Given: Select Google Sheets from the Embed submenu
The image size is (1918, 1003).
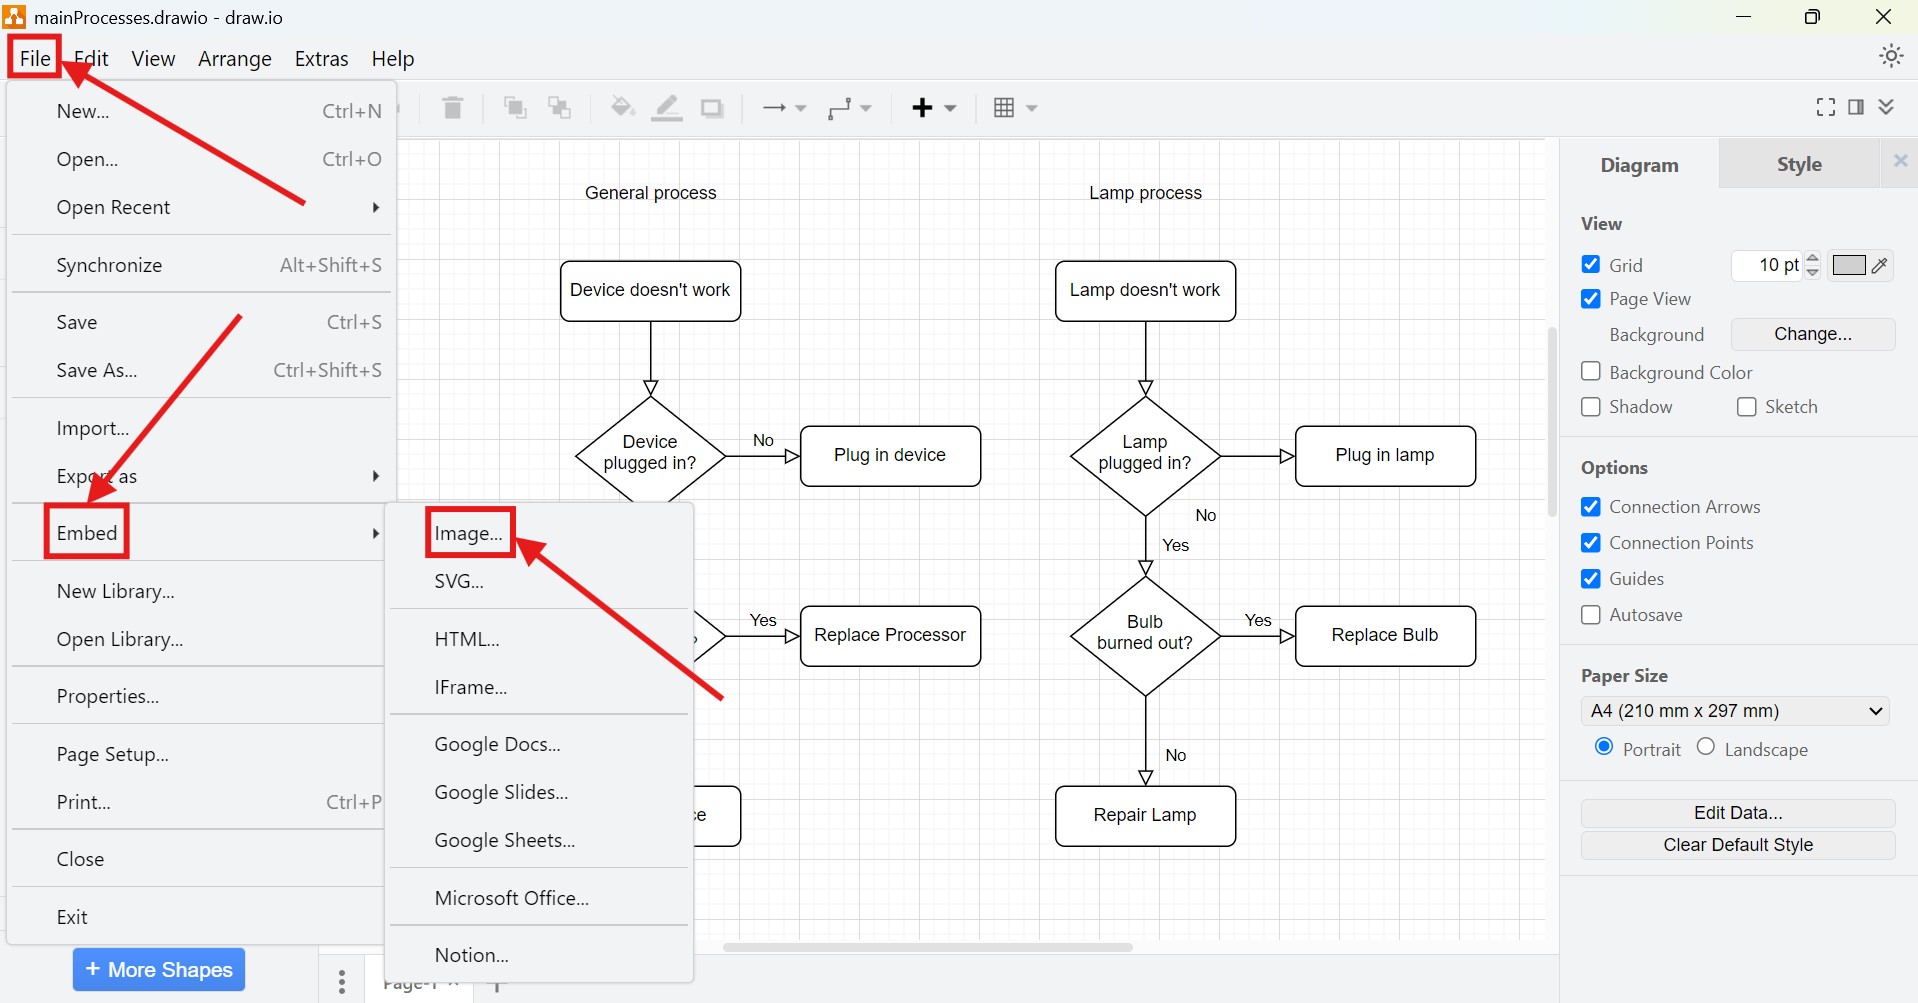Looking at the screenshot, I should [x=503, y=840].
